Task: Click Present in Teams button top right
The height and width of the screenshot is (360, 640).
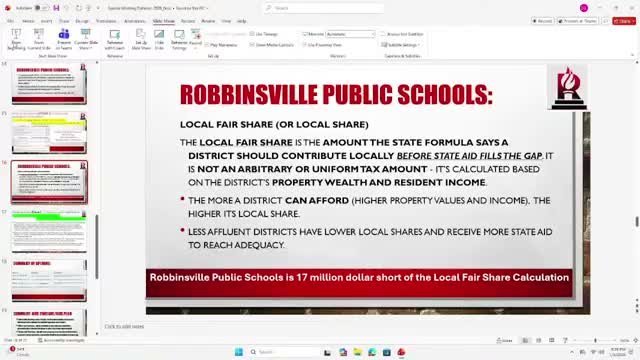Action: [x=578, y=21]
